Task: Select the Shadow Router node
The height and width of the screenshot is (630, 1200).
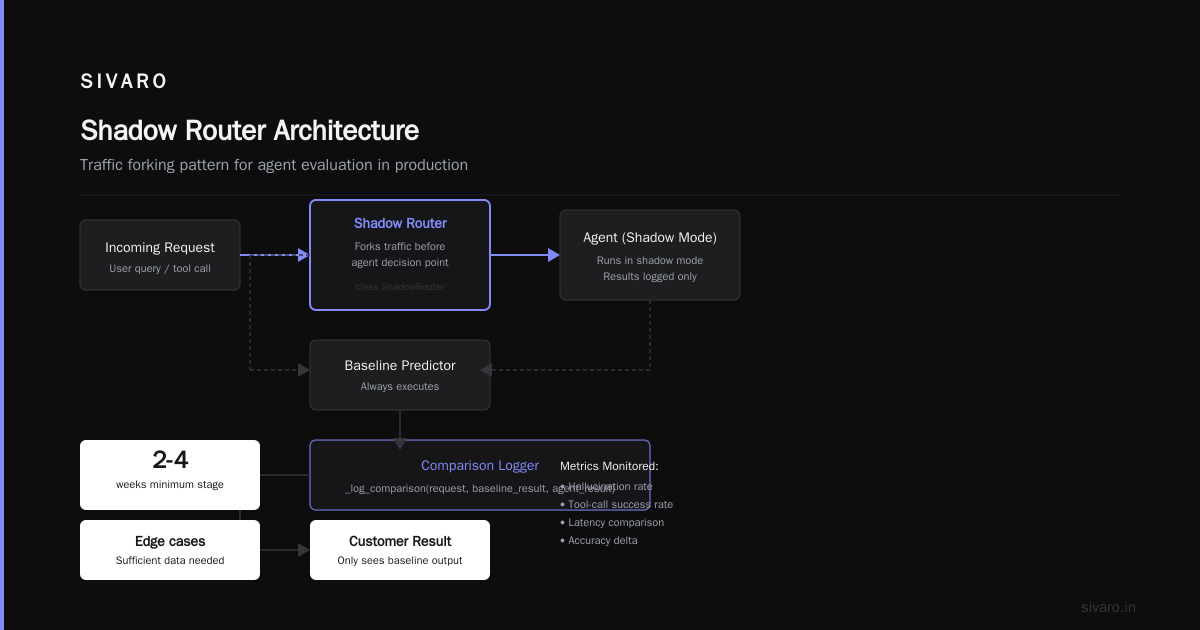Action: coord(400,255)
